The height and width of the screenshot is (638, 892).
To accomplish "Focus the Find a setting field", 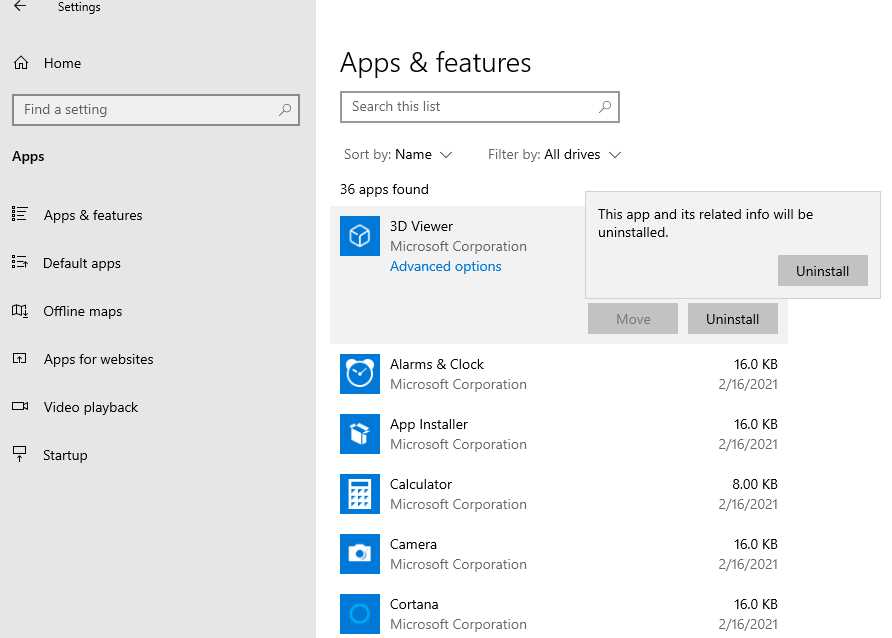I will (156, 110).
